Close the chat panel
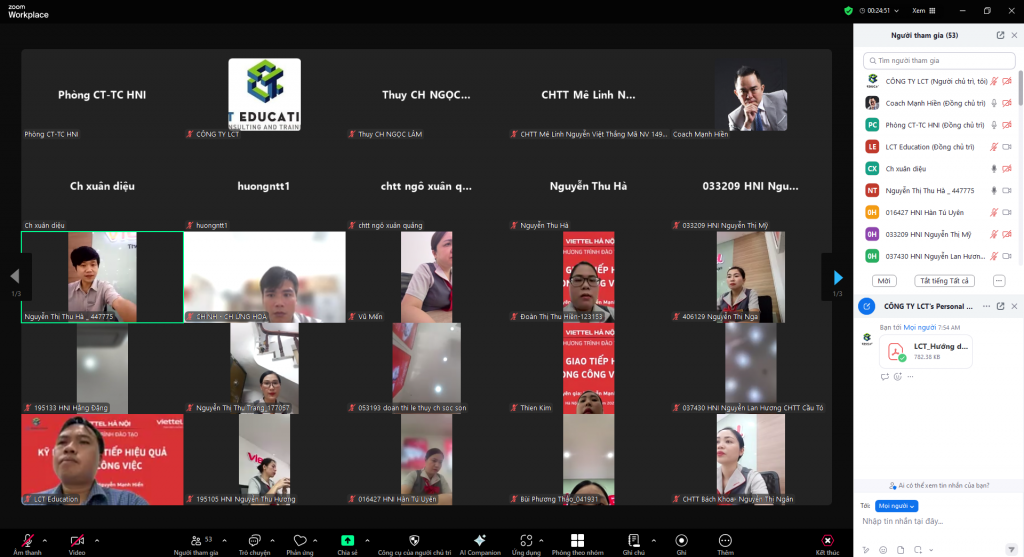This screenshot has height=557, width=1024. (1014, 306)
